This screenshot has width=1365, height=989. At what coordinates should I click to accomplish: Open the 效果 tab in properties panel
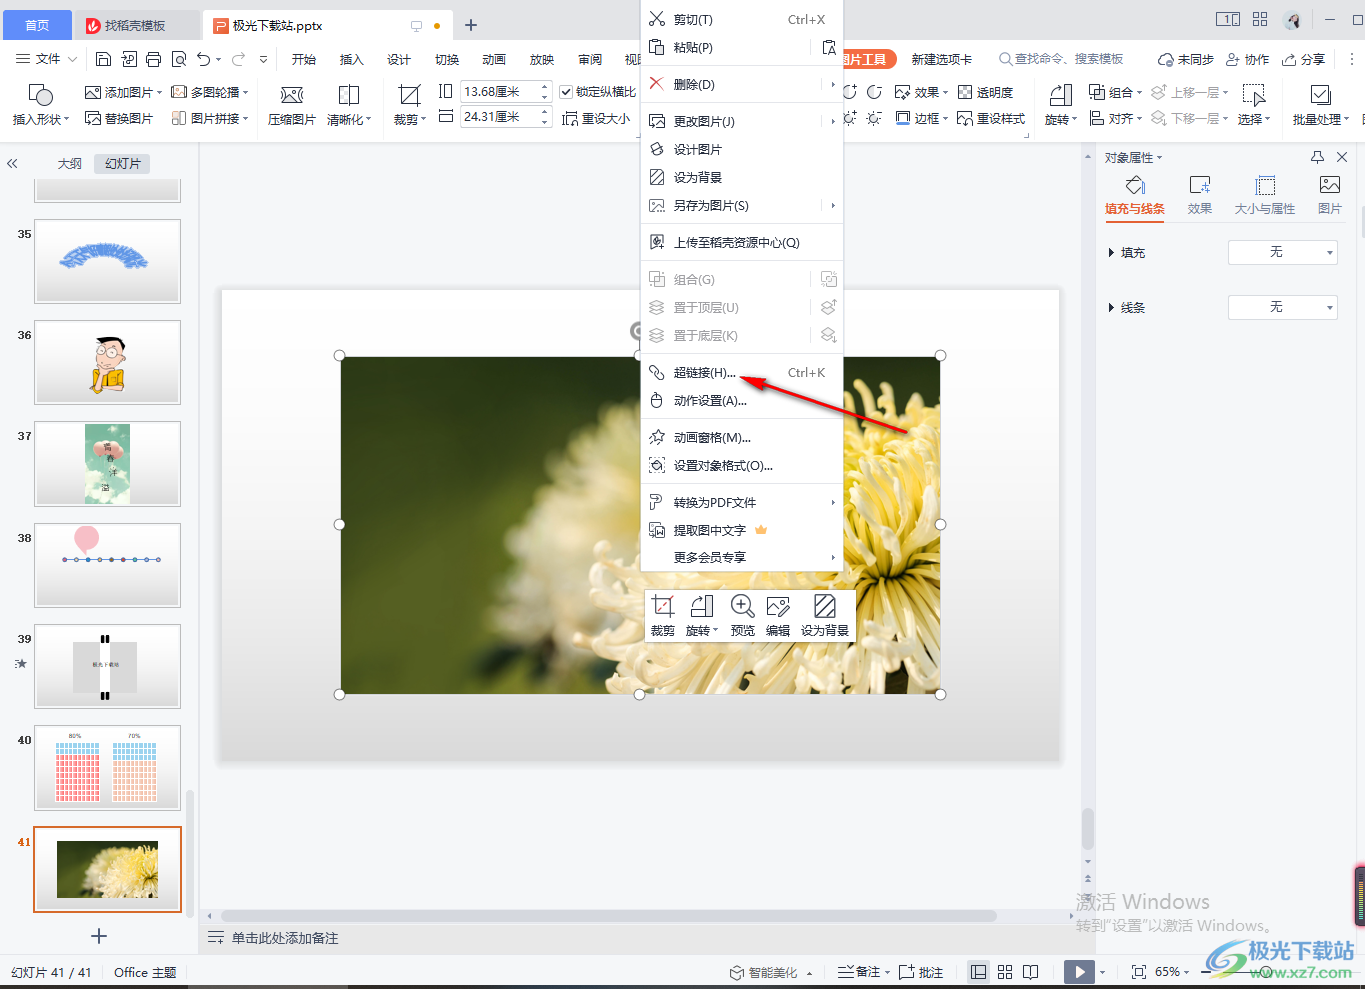pos(1200,195)
